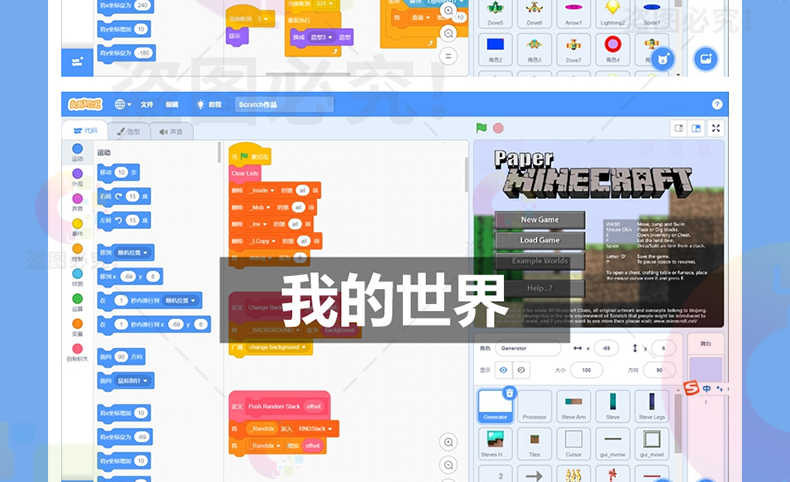Select the 侦测 sensing block category
This screenshot has height=482, width=790.
(77, 278)
